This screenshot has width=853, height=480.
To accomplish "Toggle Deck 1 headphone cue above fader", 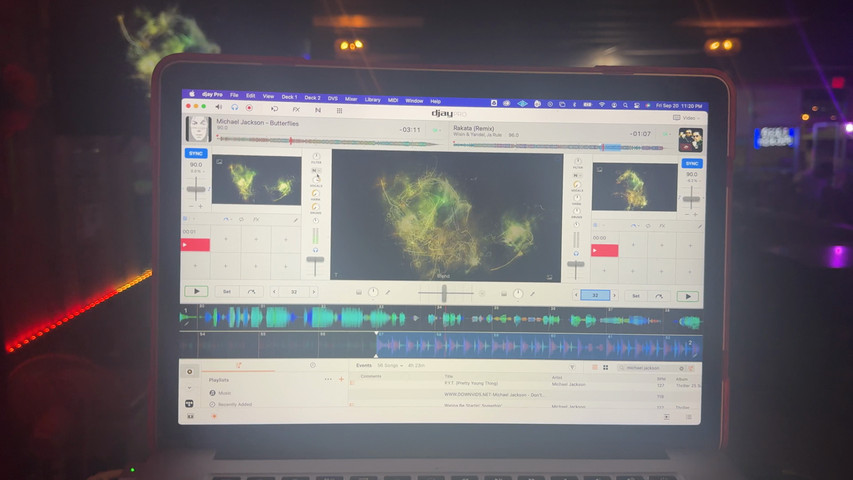I will click(315, 250).
